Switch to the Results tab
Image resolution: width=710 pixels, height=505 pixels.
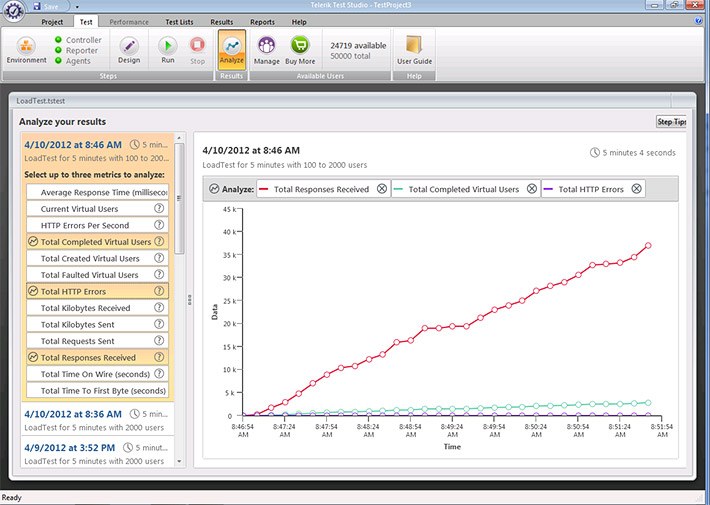coord(221,22)
